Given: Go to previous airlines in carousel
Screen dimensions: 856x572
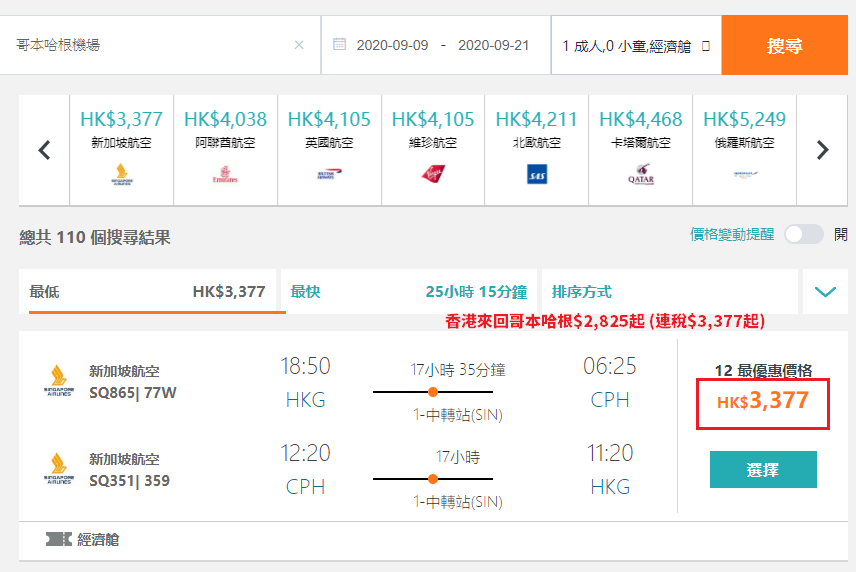Looking at the screenshot, I should 44,150.
